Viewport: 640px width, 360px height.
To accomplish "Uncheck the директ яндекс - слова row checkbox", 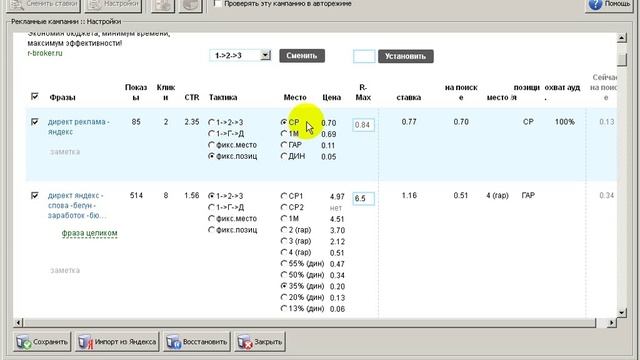I will click(x=35, y=196).
